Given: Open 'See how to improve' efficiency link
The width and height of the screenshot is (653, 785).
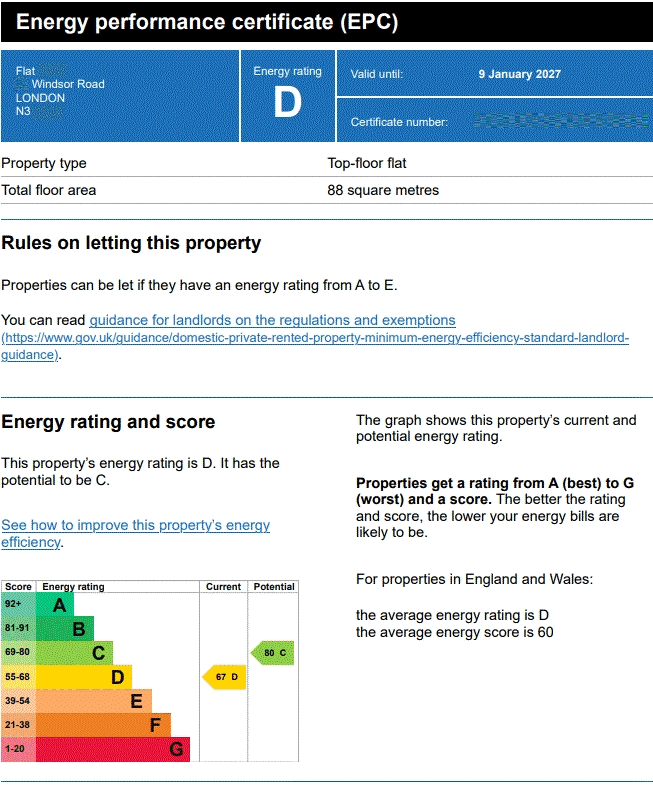Looking at the screenshot, I should click(x=136, y=533).
